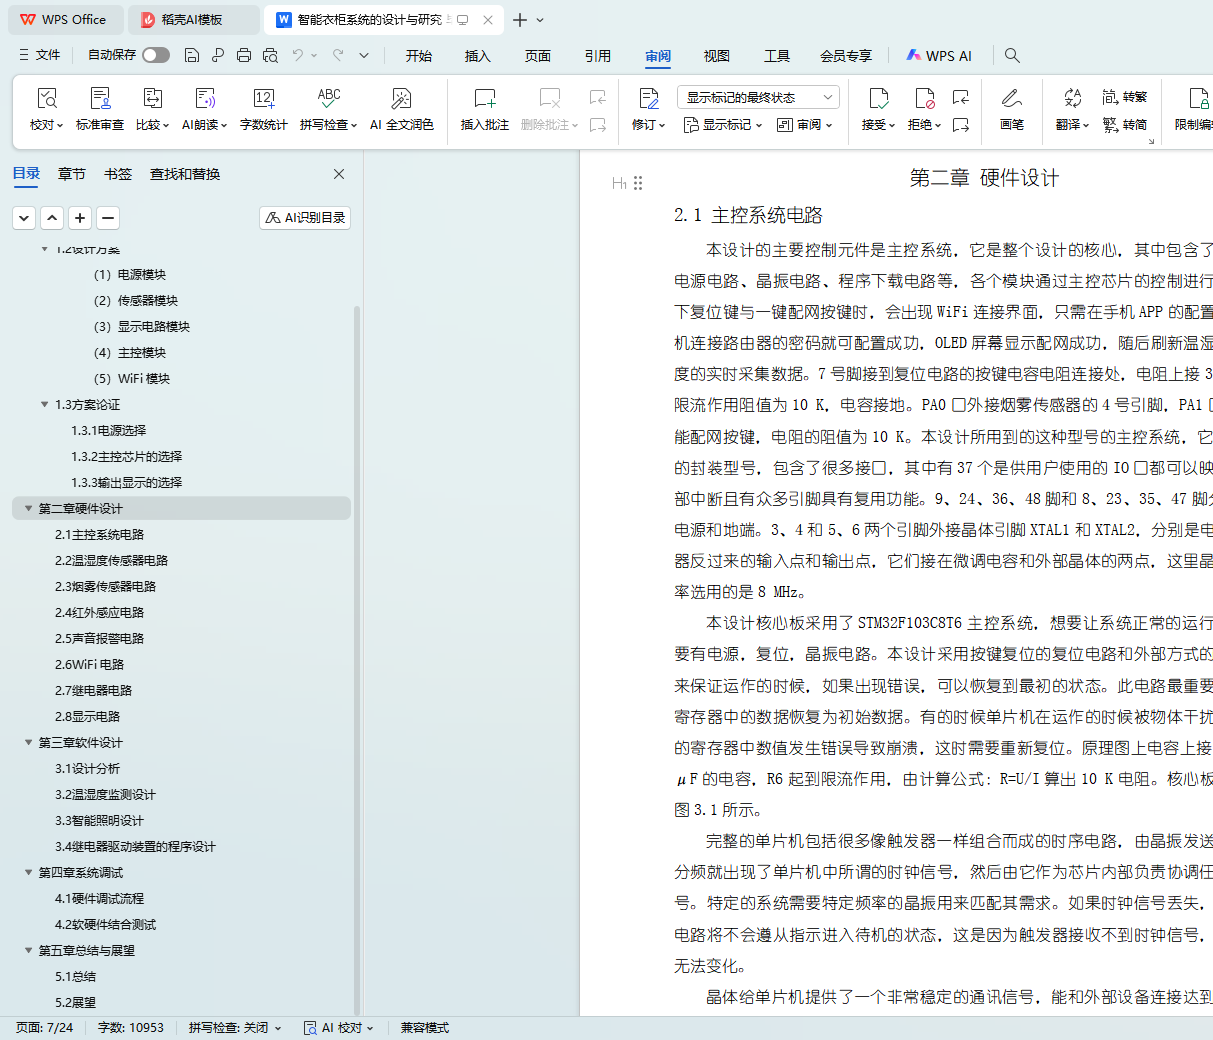
Task: Collapse the 第二章硬件设计 tree node
Action: [28, 508]
